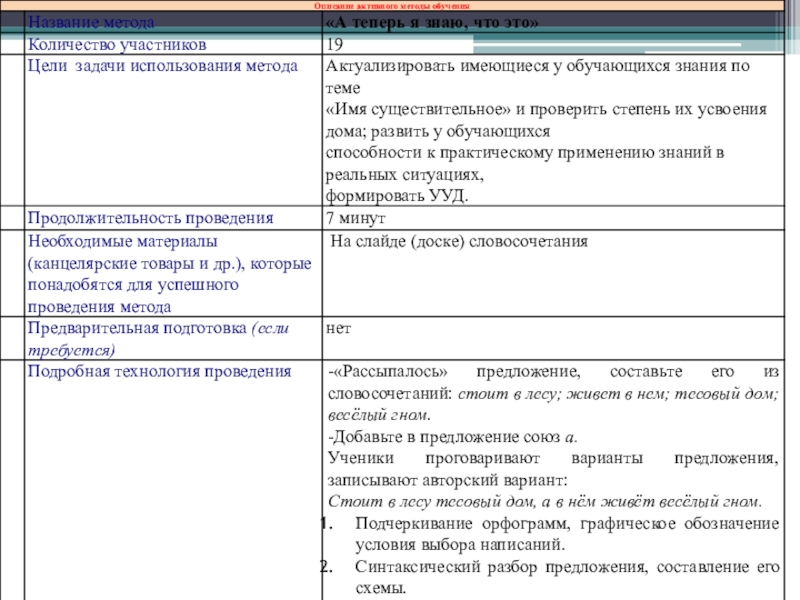Select list item 2 "Синтаксический разбор предложения"

tap(565, 567)
